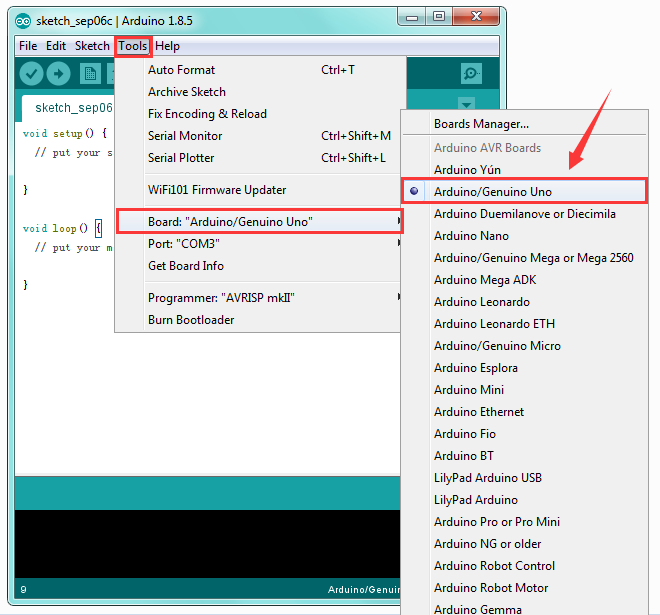Open Serial Monitor magnifier icon
This screenshot has width=660, height=615.
pyautogui.click(x=471, y=74)
